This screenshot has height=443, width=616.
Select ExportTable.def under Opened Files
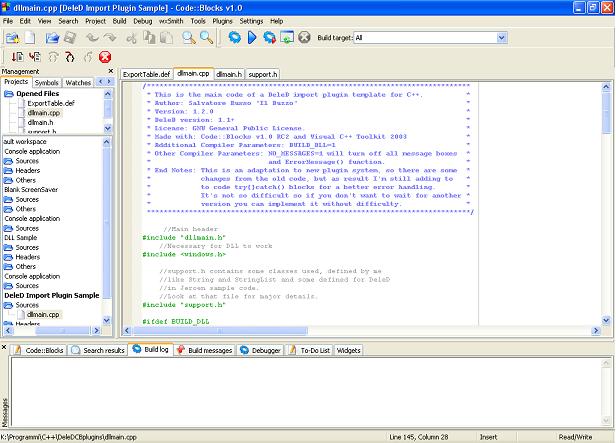[51, 103]
